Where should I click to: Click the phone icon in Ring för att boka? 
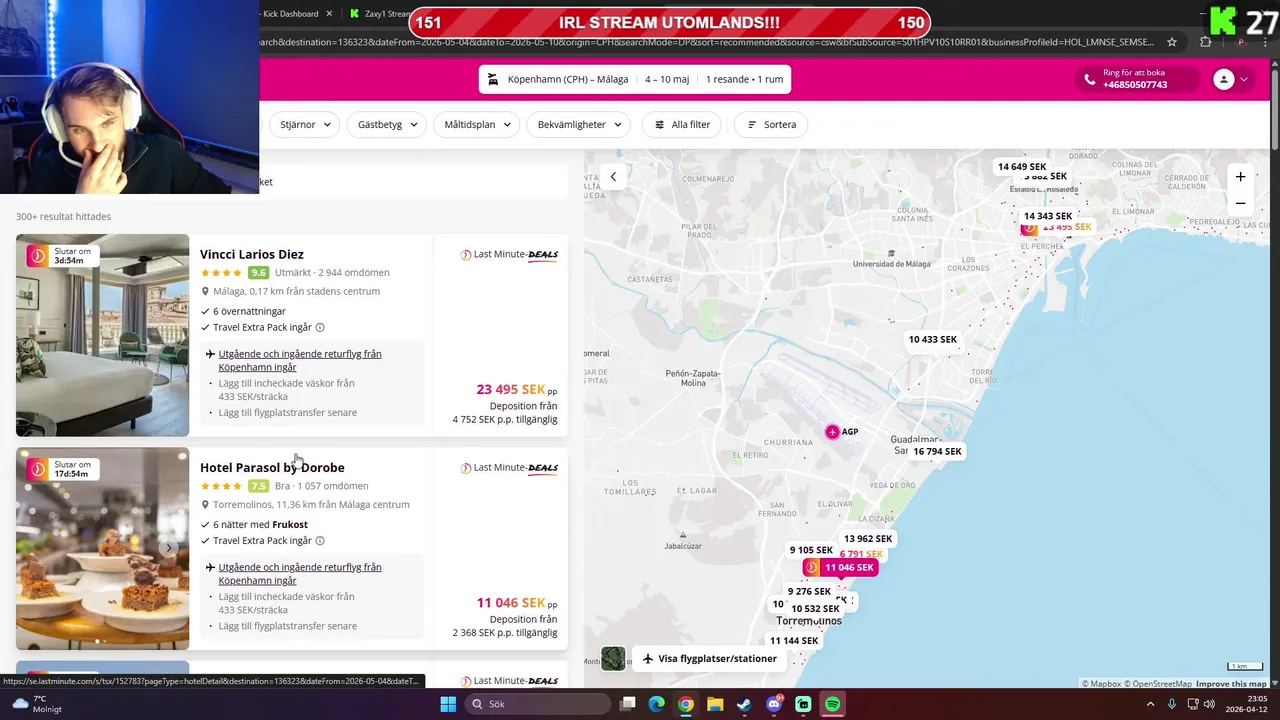1090,80
